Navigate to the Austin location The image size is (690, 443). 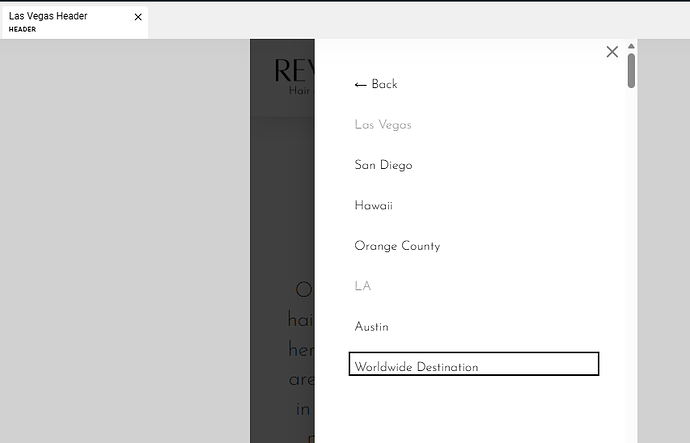tap(371, 327)
